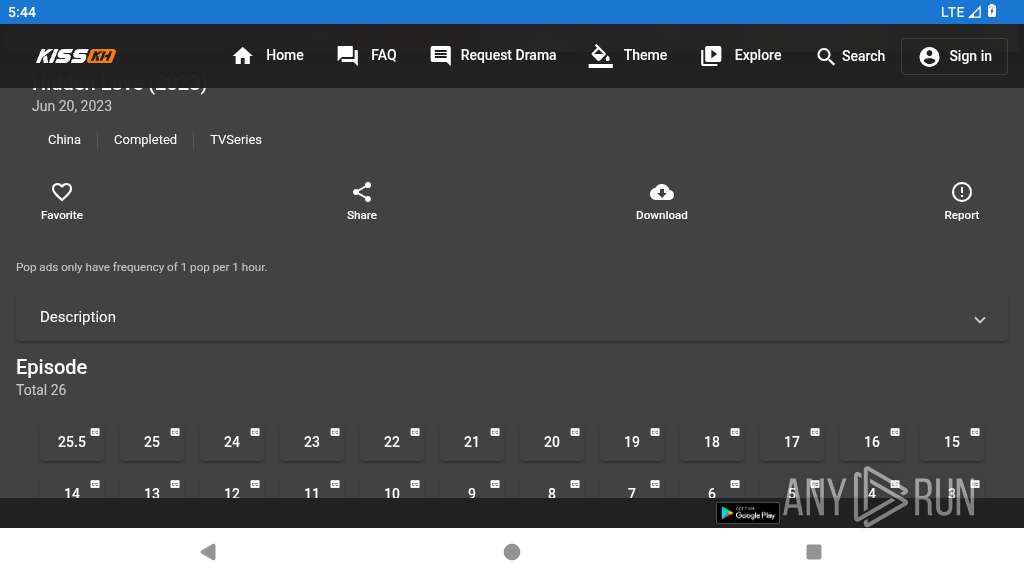Expand the Description panel

(512, 317)
